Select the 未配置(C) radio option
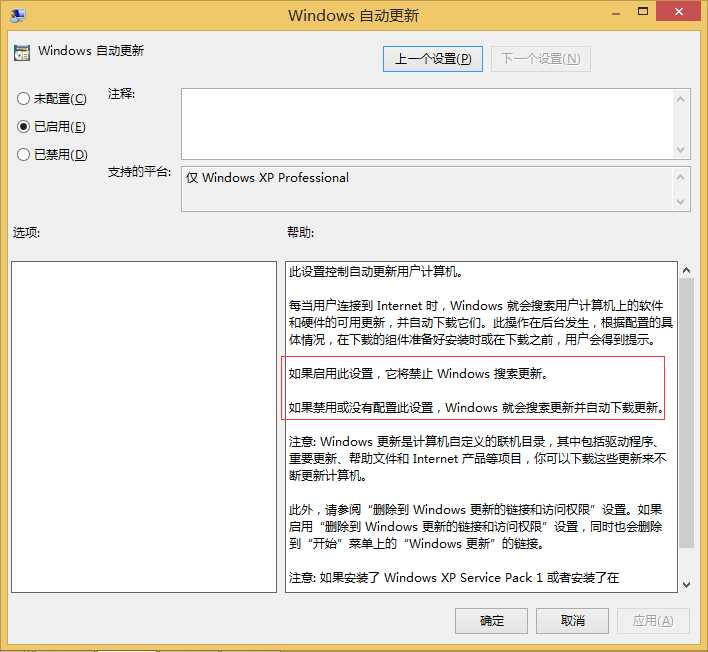The width and height of the screenshot is (708, 652). click(51, 98)
